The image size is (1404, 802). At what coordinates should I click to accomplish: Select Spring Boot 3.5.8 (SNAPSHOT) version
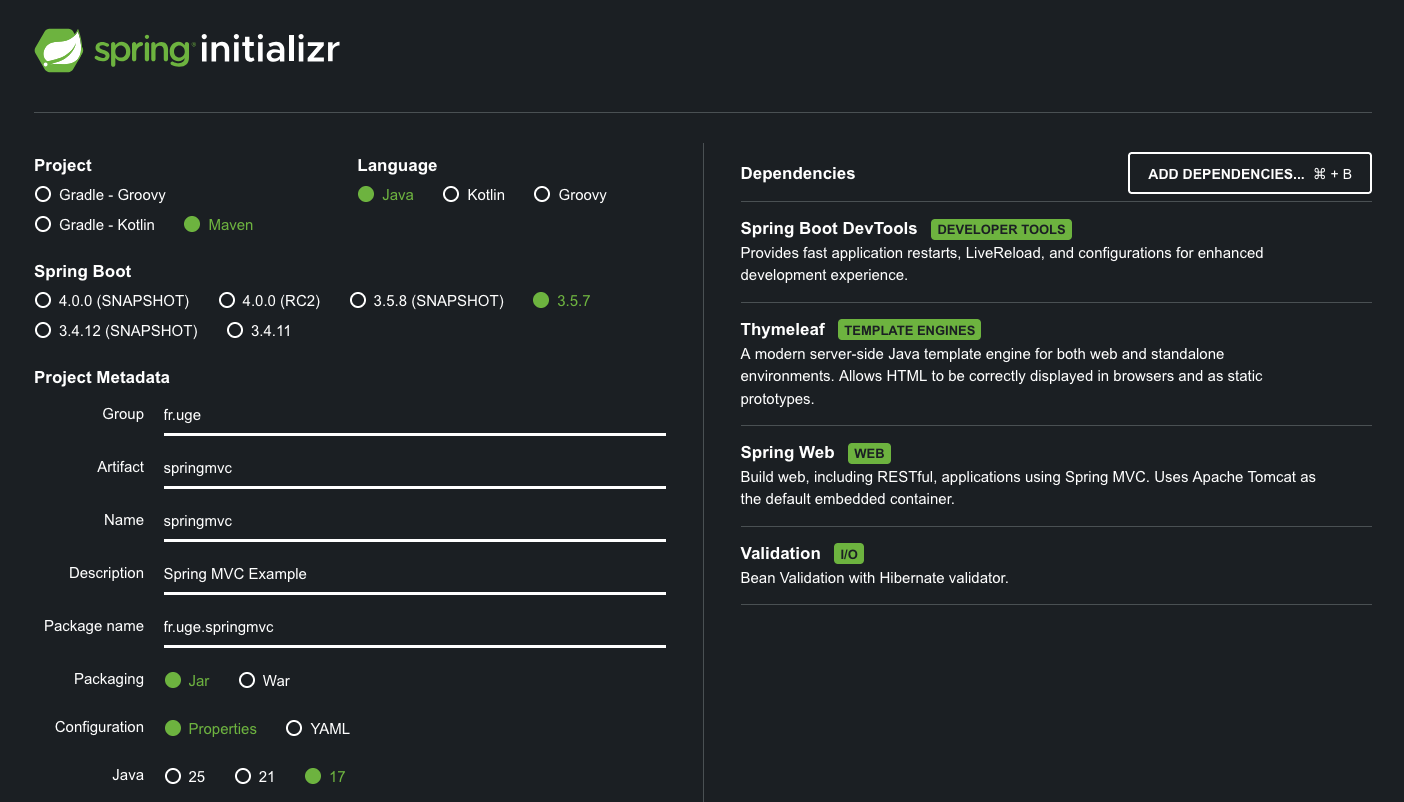pyautogui.click(x=427, y=301)
